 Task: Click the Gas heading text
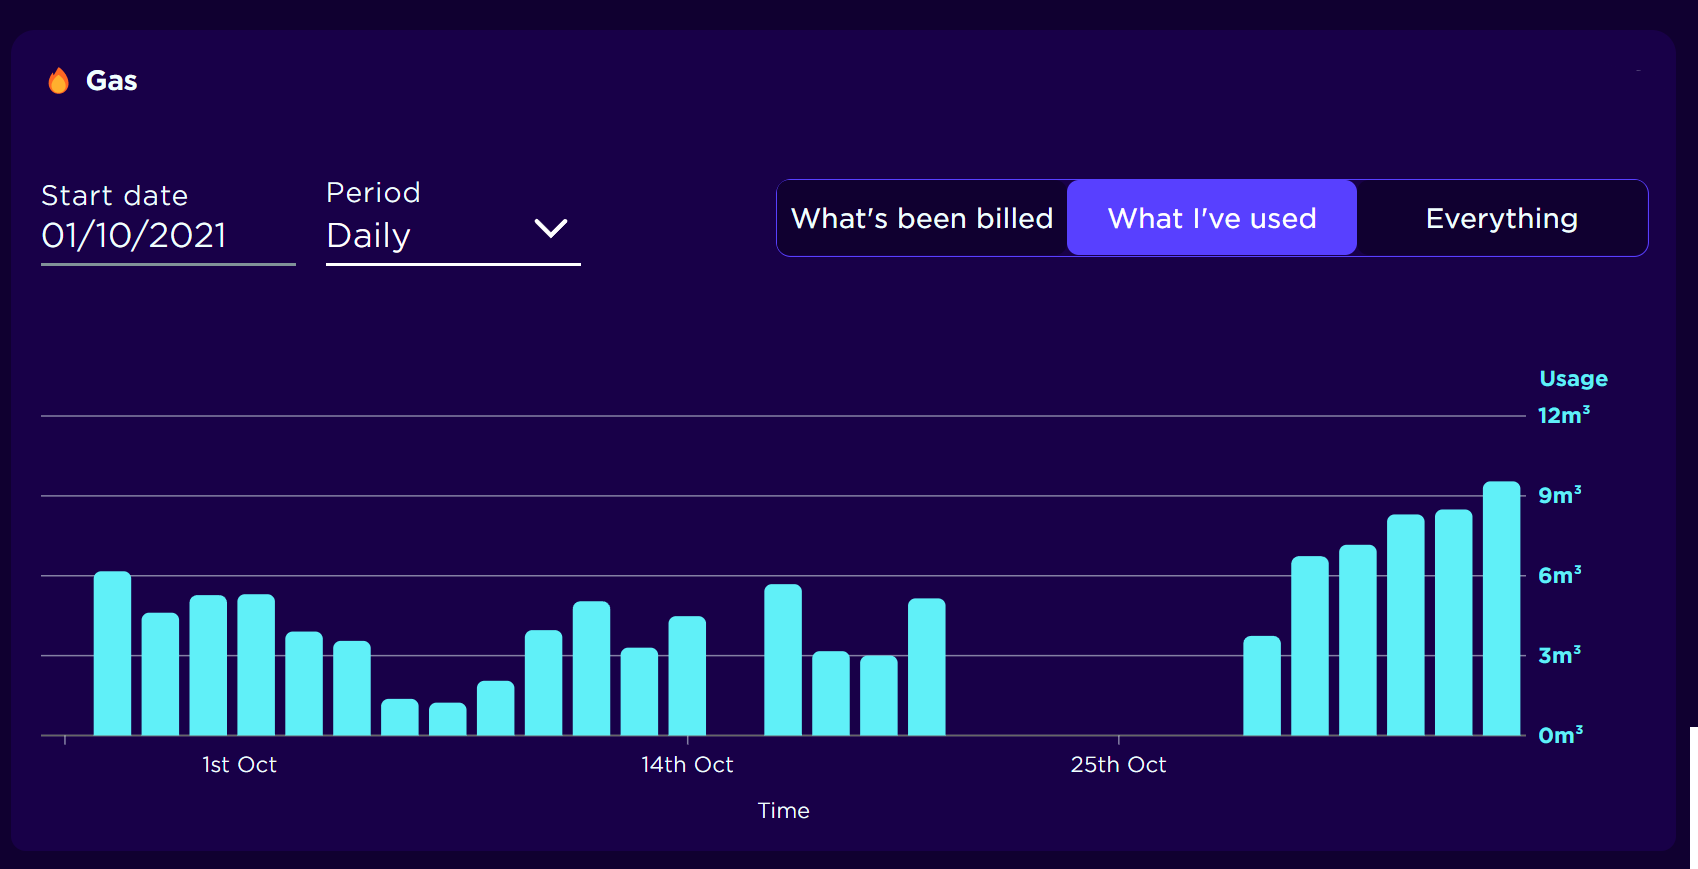tap(111, 81)
